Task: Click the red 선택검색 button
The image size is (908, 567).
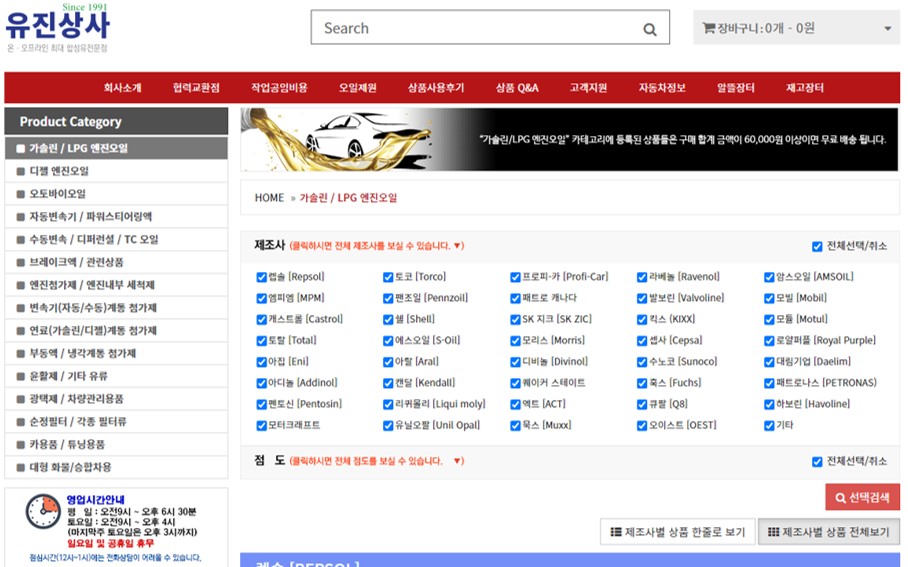Action: click(862, 498)
